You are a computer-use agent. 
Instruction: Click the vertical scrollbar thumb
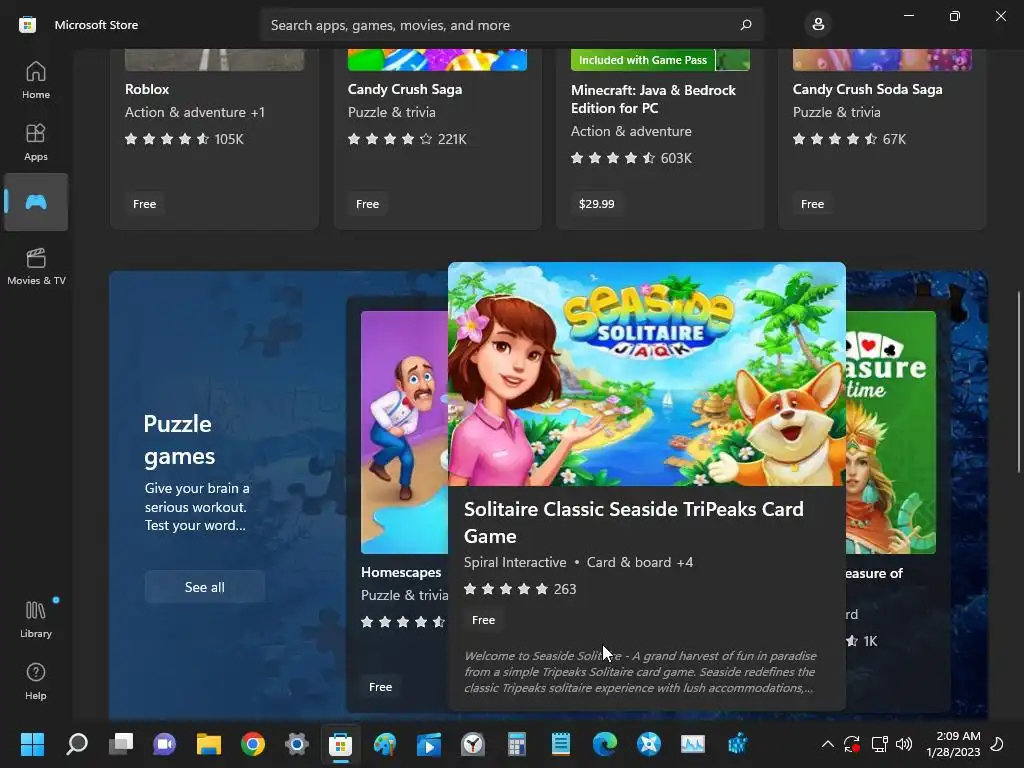point(1019,382)
